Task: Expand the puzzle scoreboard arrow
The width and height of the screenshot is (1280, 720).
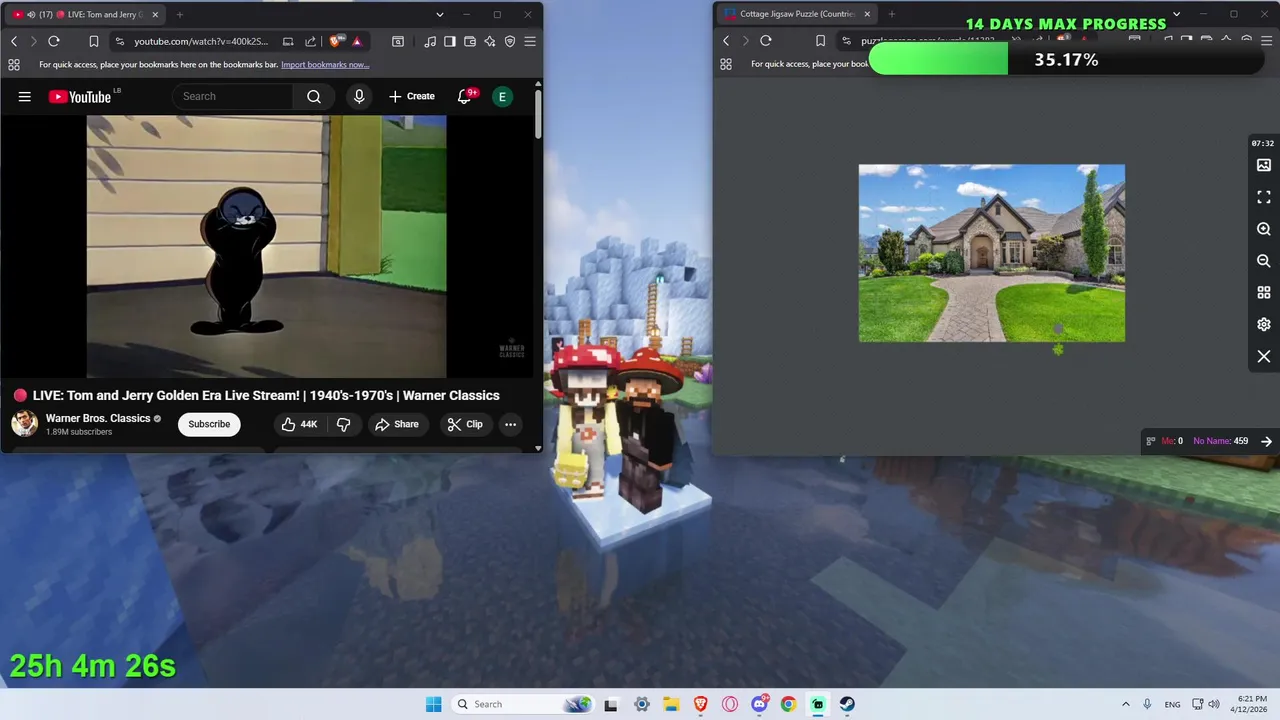Action: pyautogui.click(x=1266, y=441)
